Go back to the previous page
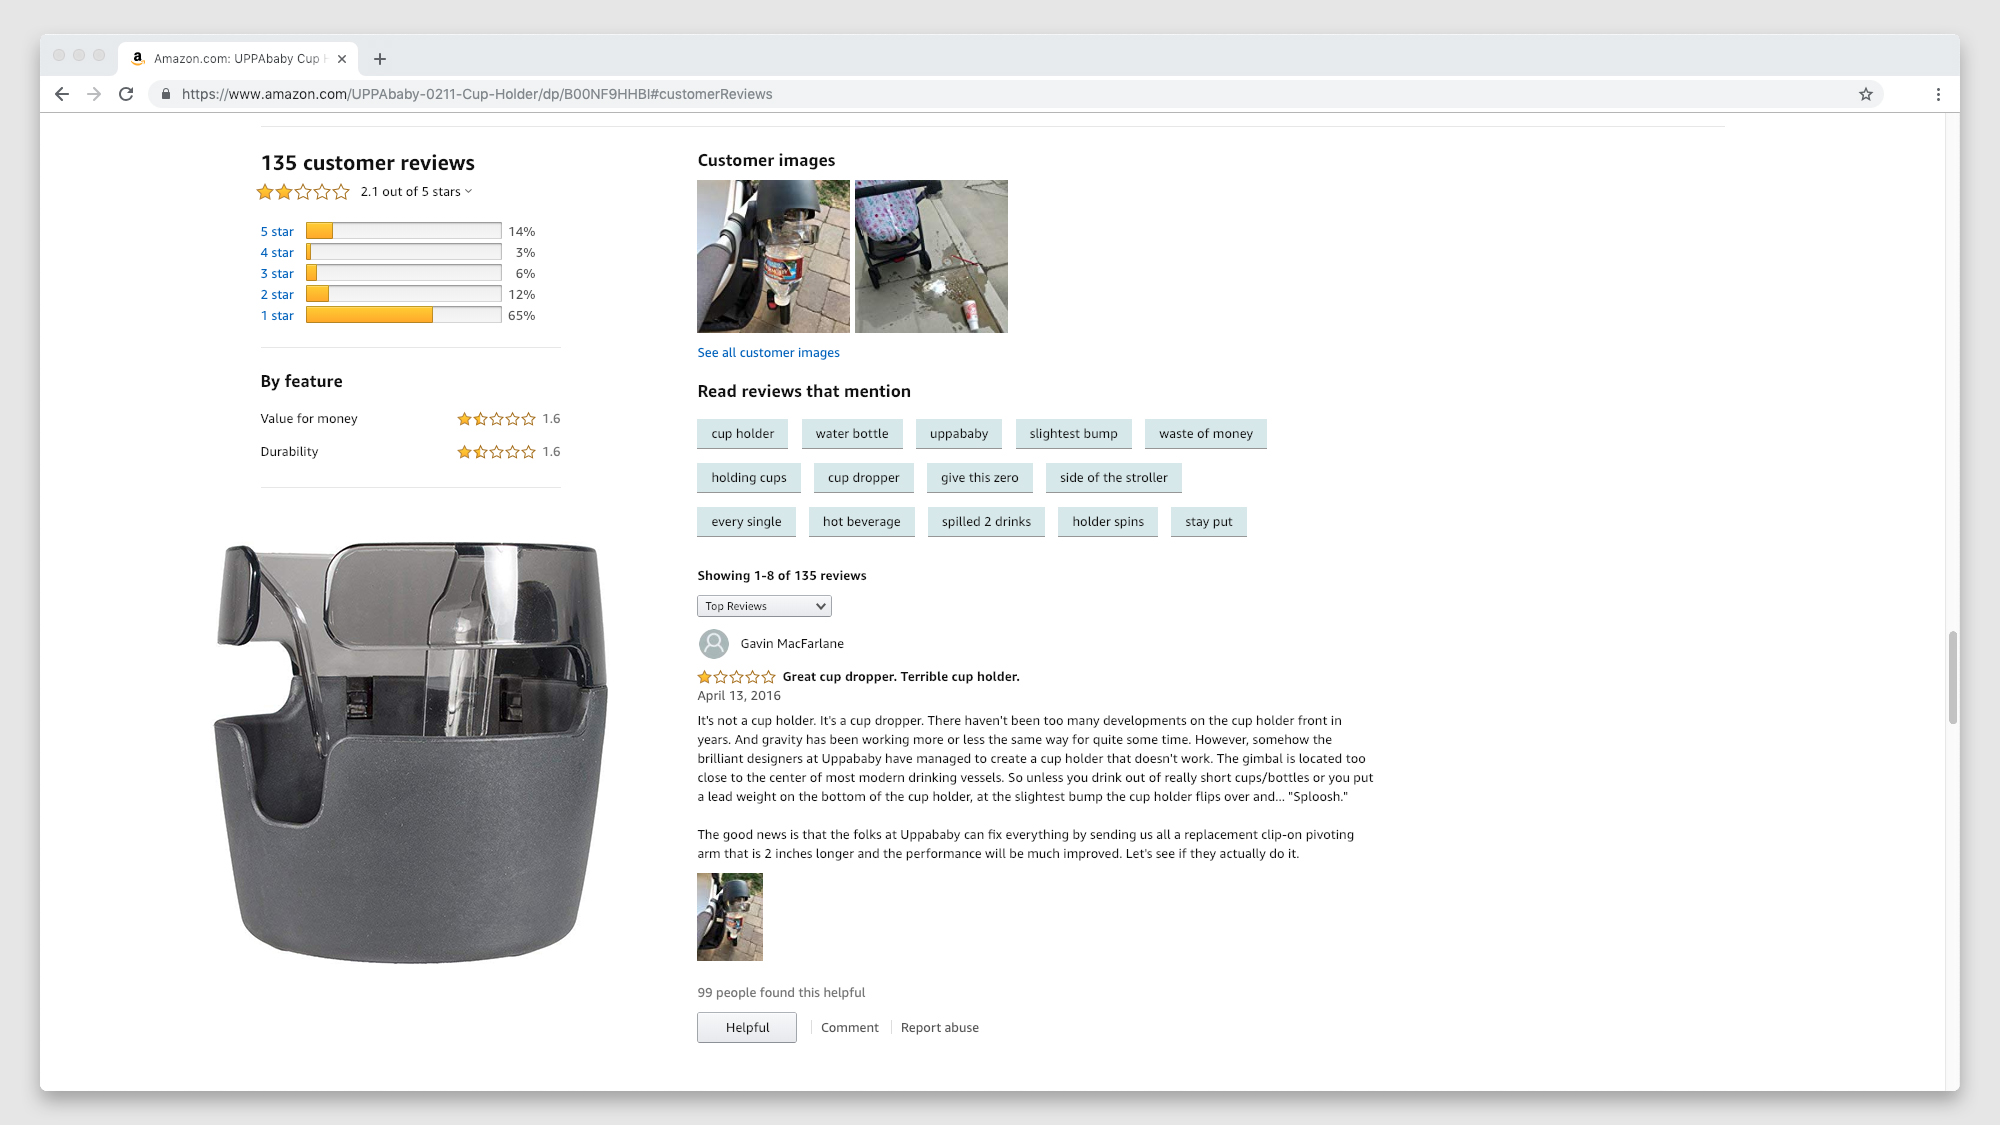 (62, 94)
